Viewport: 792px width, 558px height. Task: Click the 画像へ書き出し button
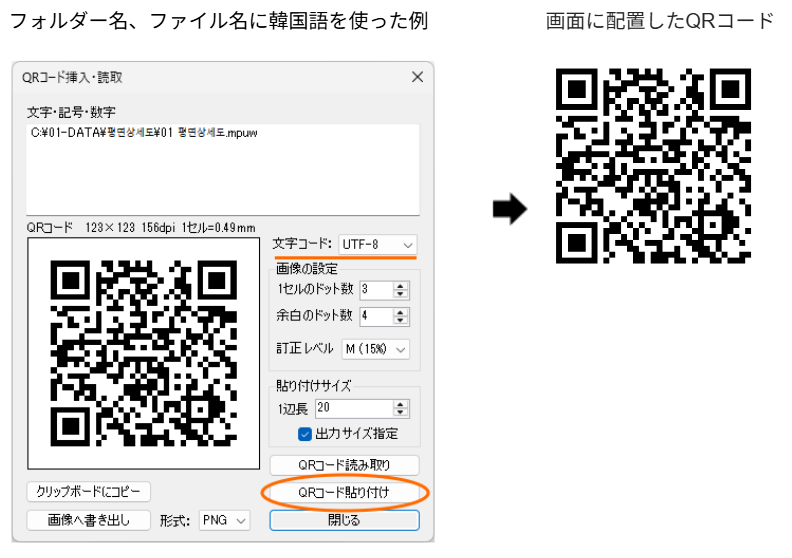coord(88,520)
